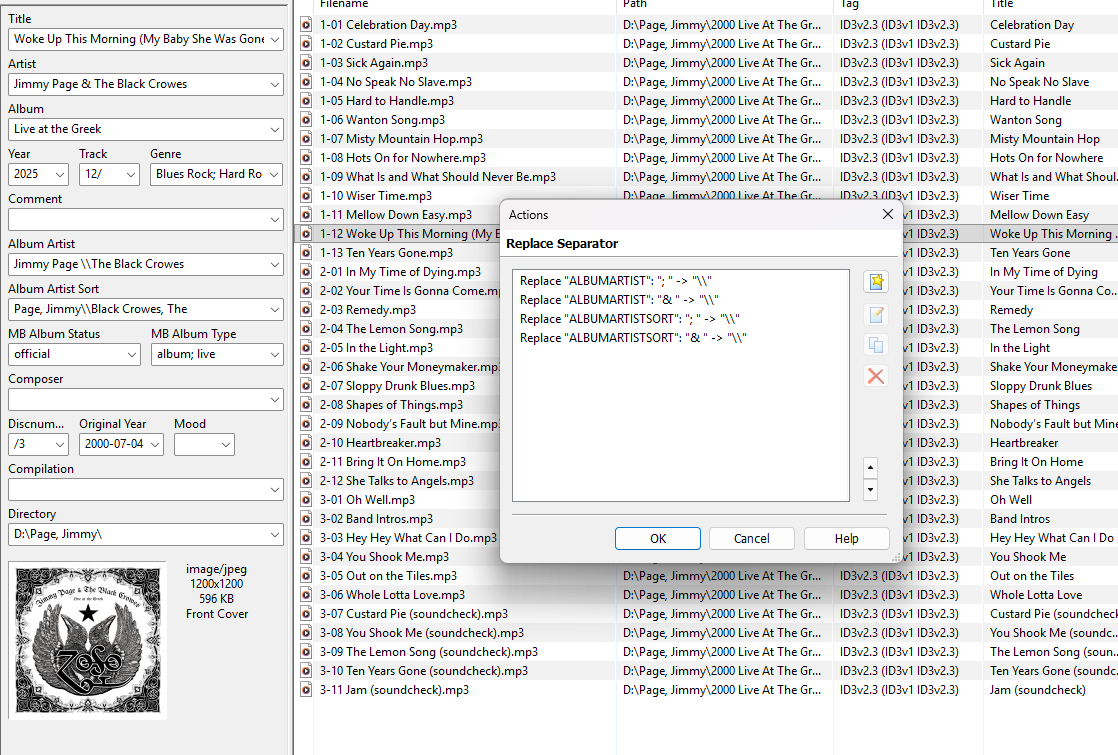Close the Actions dialog with the X

(x=887, y=214)
